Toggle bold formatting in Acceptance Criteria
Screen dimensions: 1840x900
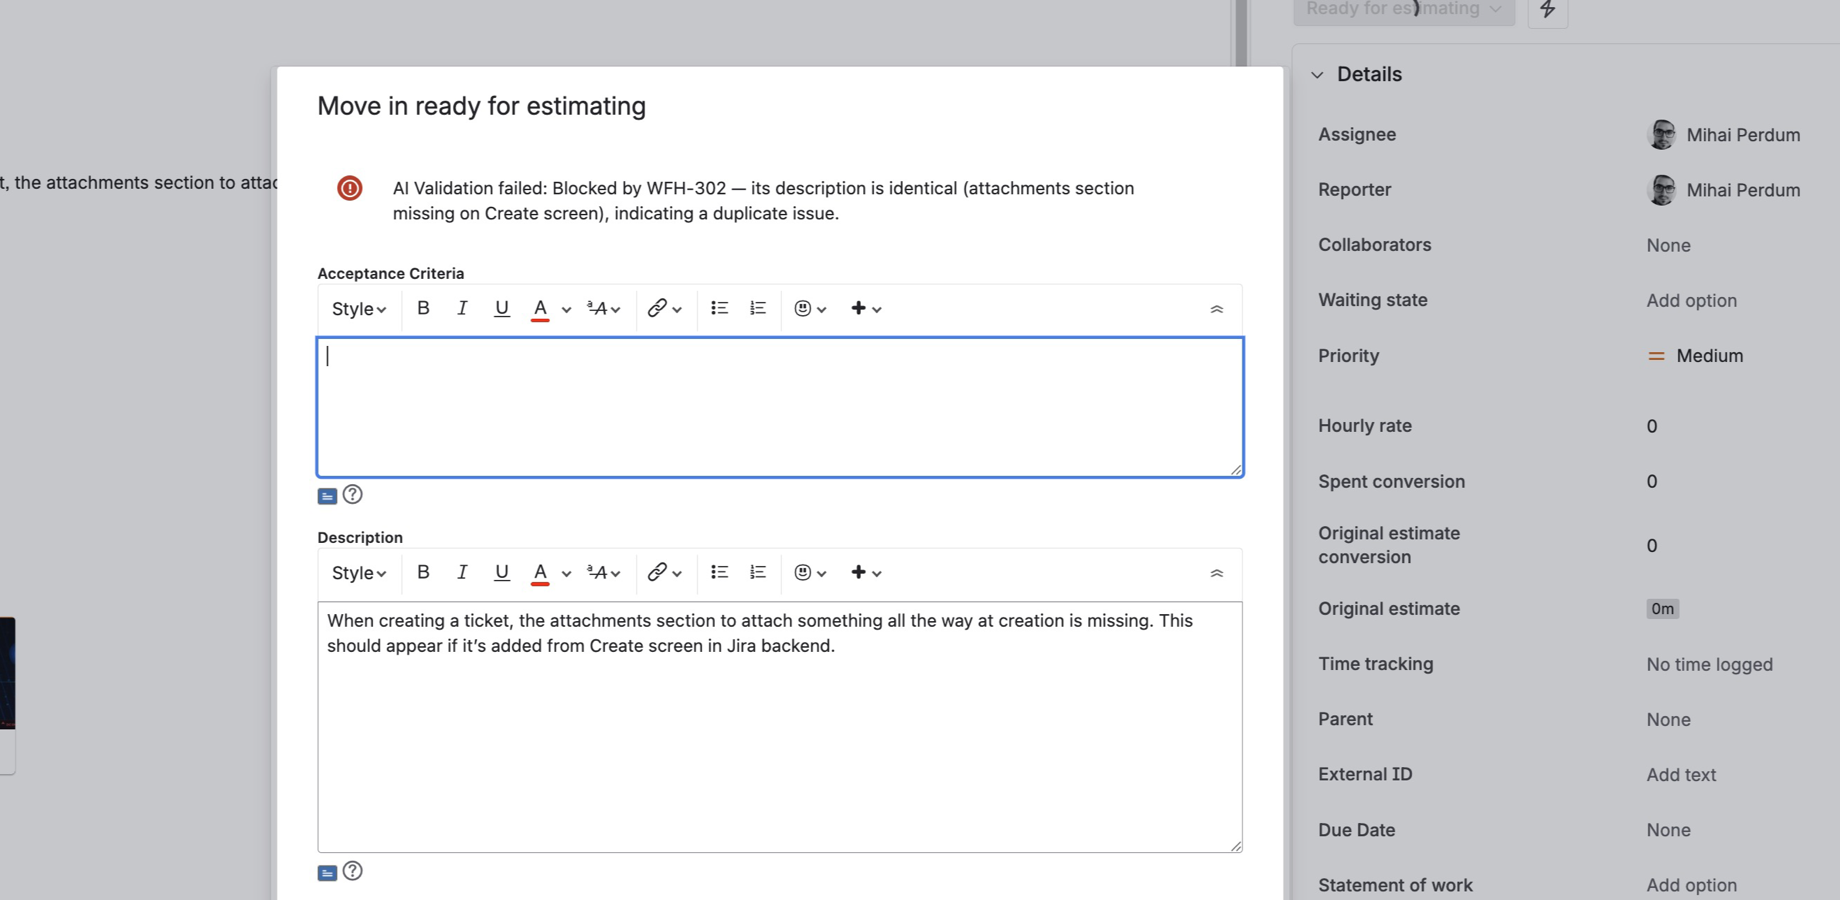(x=423, y=308)
